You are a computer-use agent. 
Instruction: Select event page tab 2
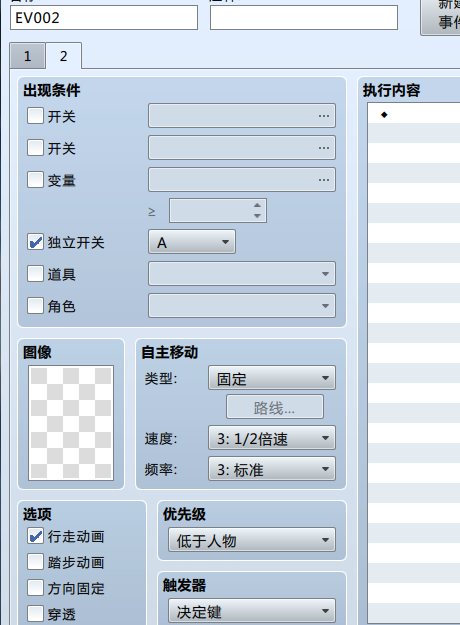click(64, 56)
